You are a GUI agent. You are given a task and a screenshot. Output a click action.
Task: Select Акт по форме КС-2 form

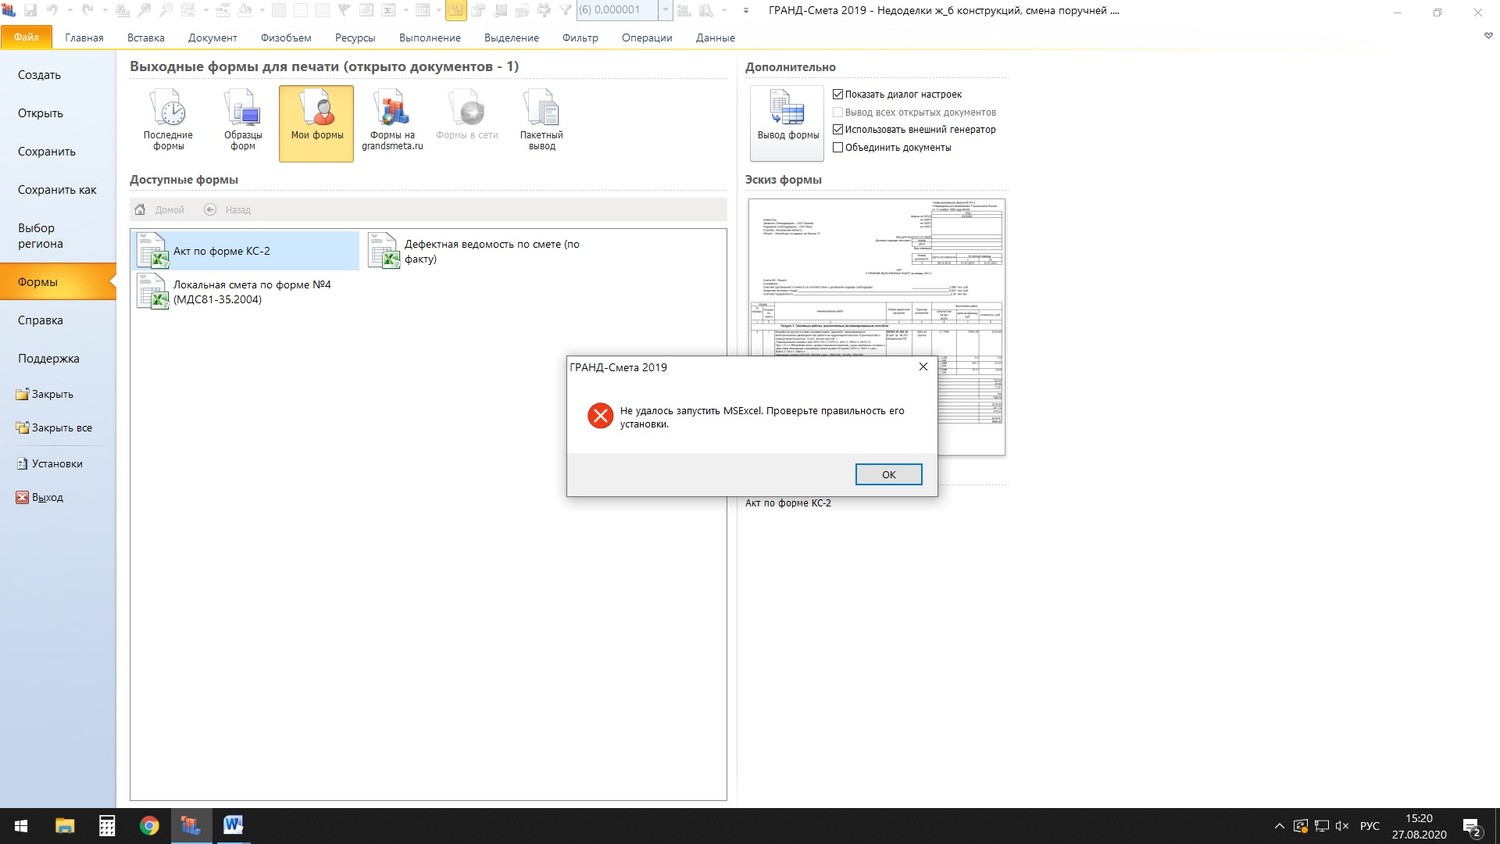click(x=246, y=251)
